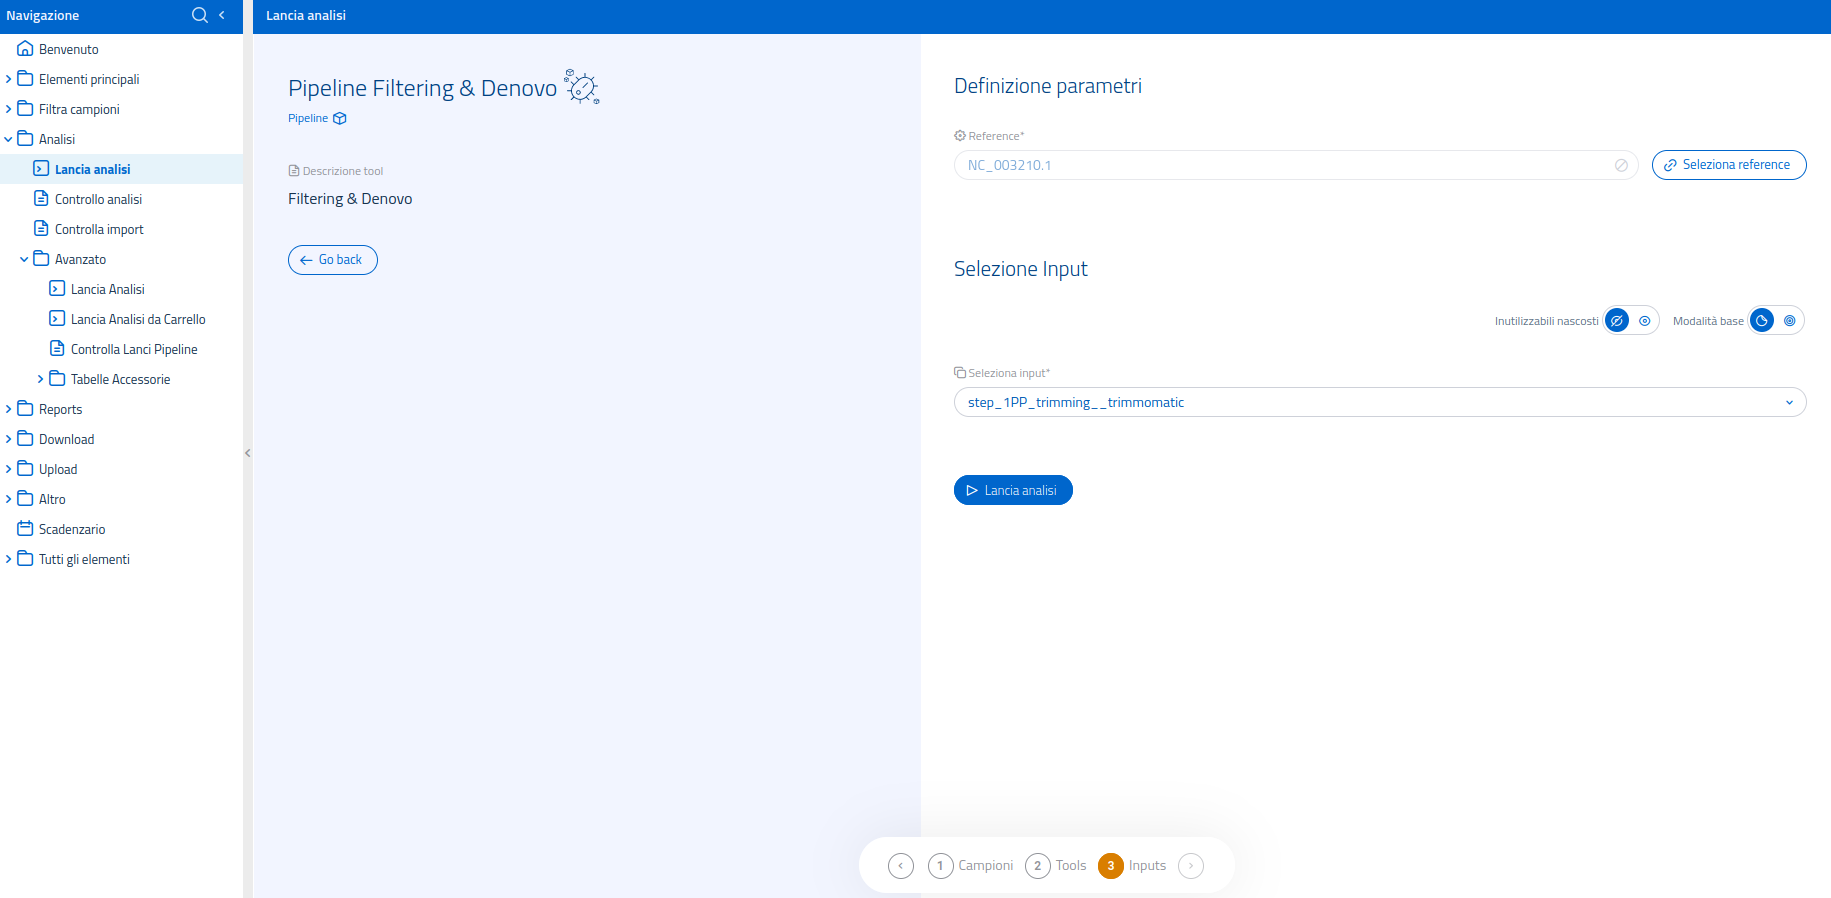Open Controlla Lanci Pipeline in sidebar

133,349
